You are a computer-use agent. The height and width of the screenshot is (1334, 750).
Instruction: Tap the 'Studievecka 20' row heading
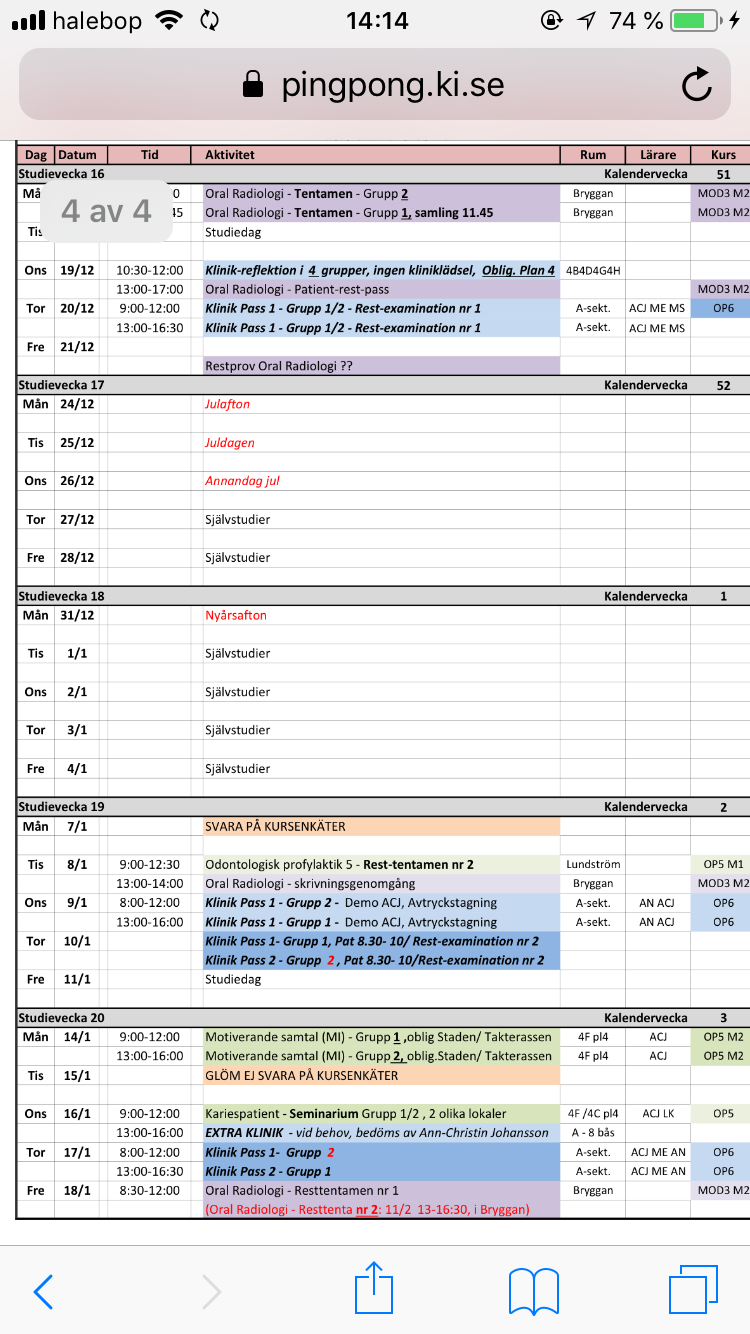(62, 1018)
